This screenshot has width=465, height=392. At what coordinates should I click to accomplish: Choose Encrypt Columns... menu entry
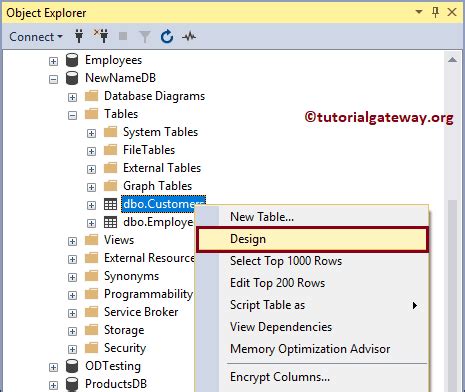[x=312, y=377]
